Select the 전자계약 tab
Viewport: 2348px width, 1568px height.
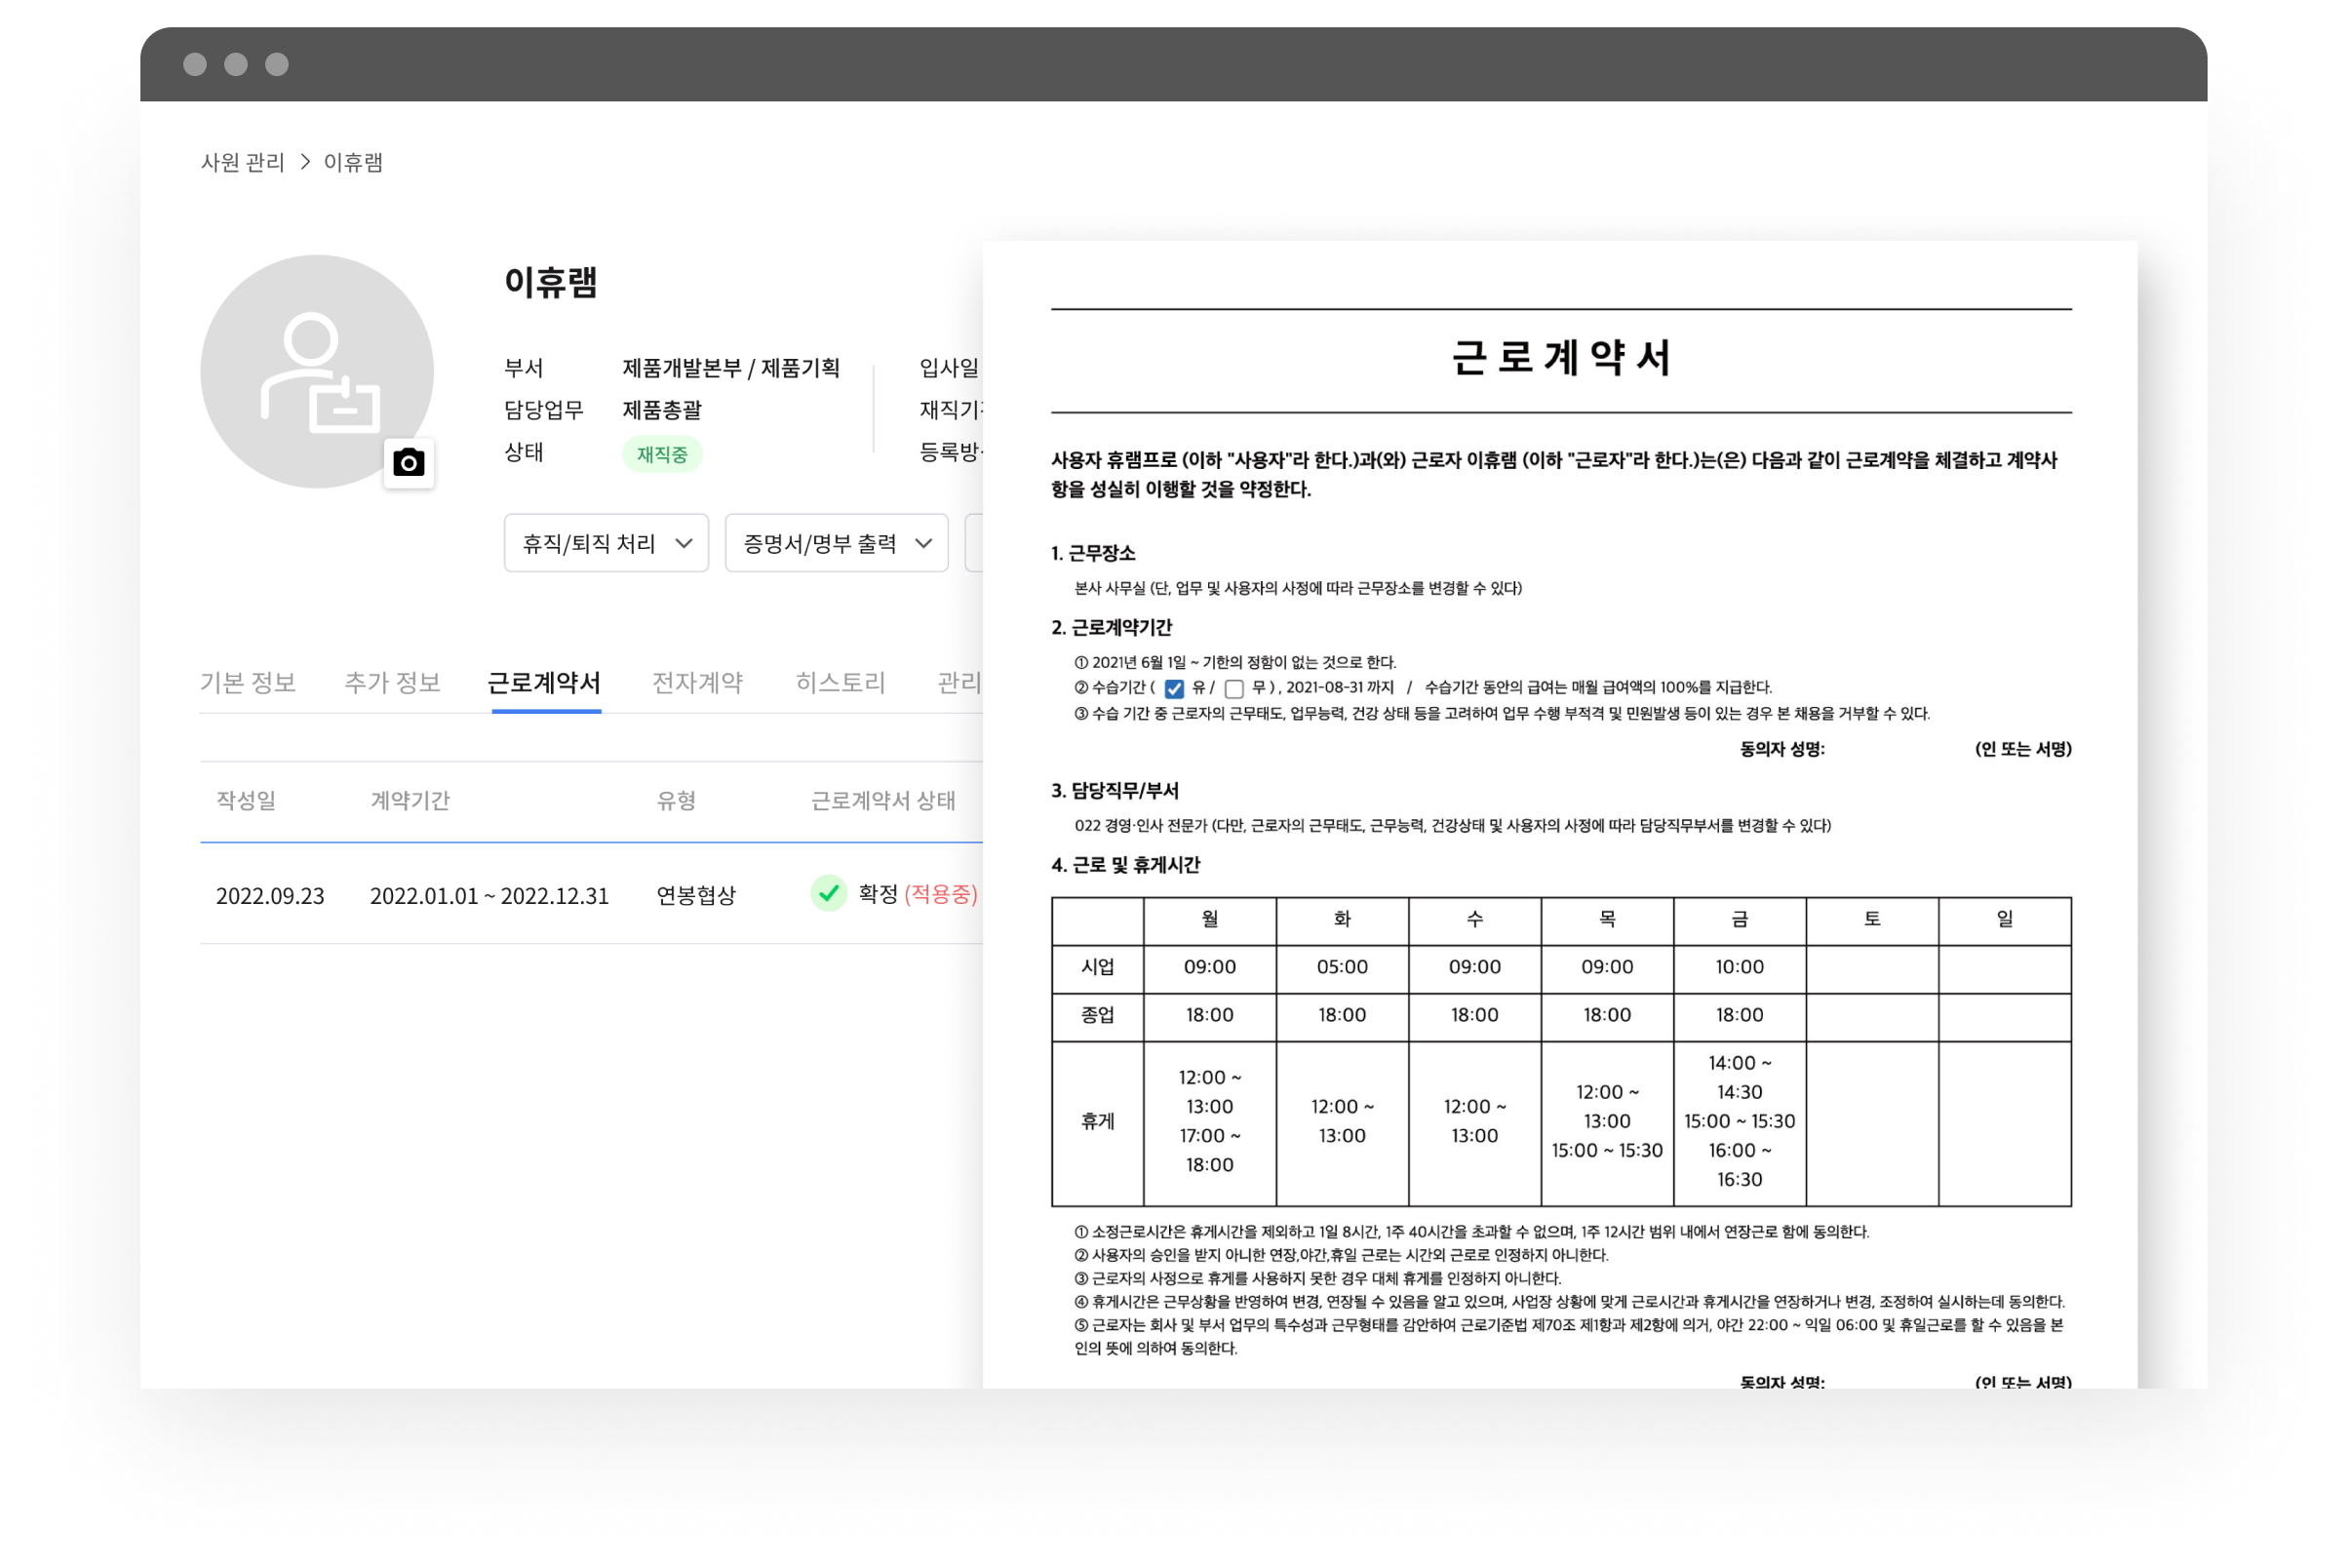(x=697, y=682)
